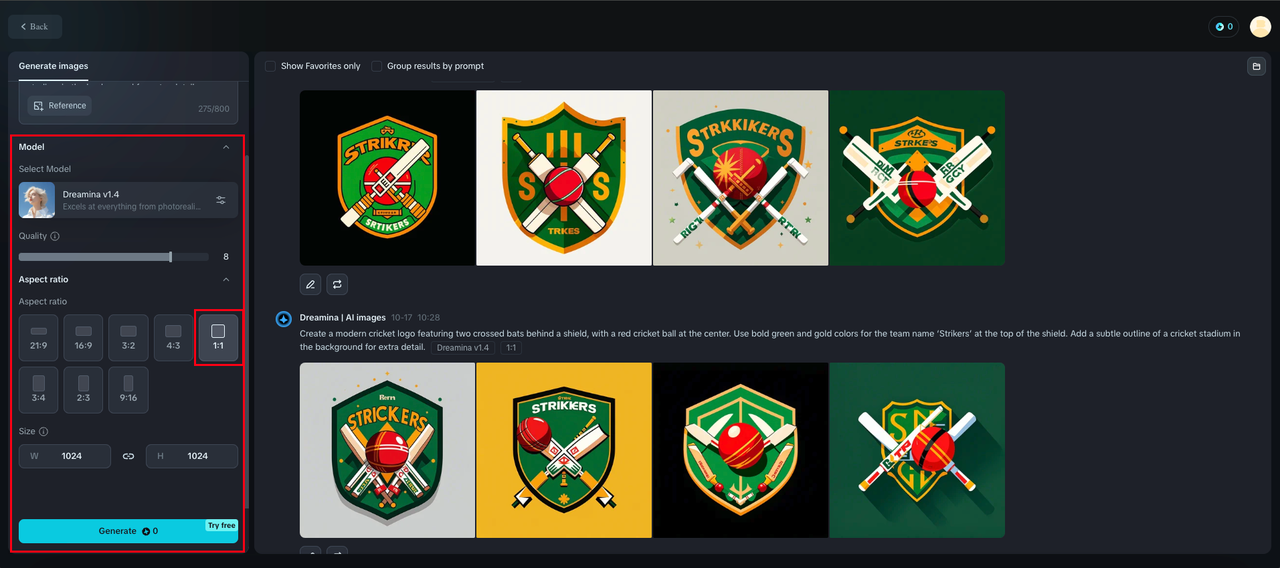Collapse the Model section chevron

point(226,147)
